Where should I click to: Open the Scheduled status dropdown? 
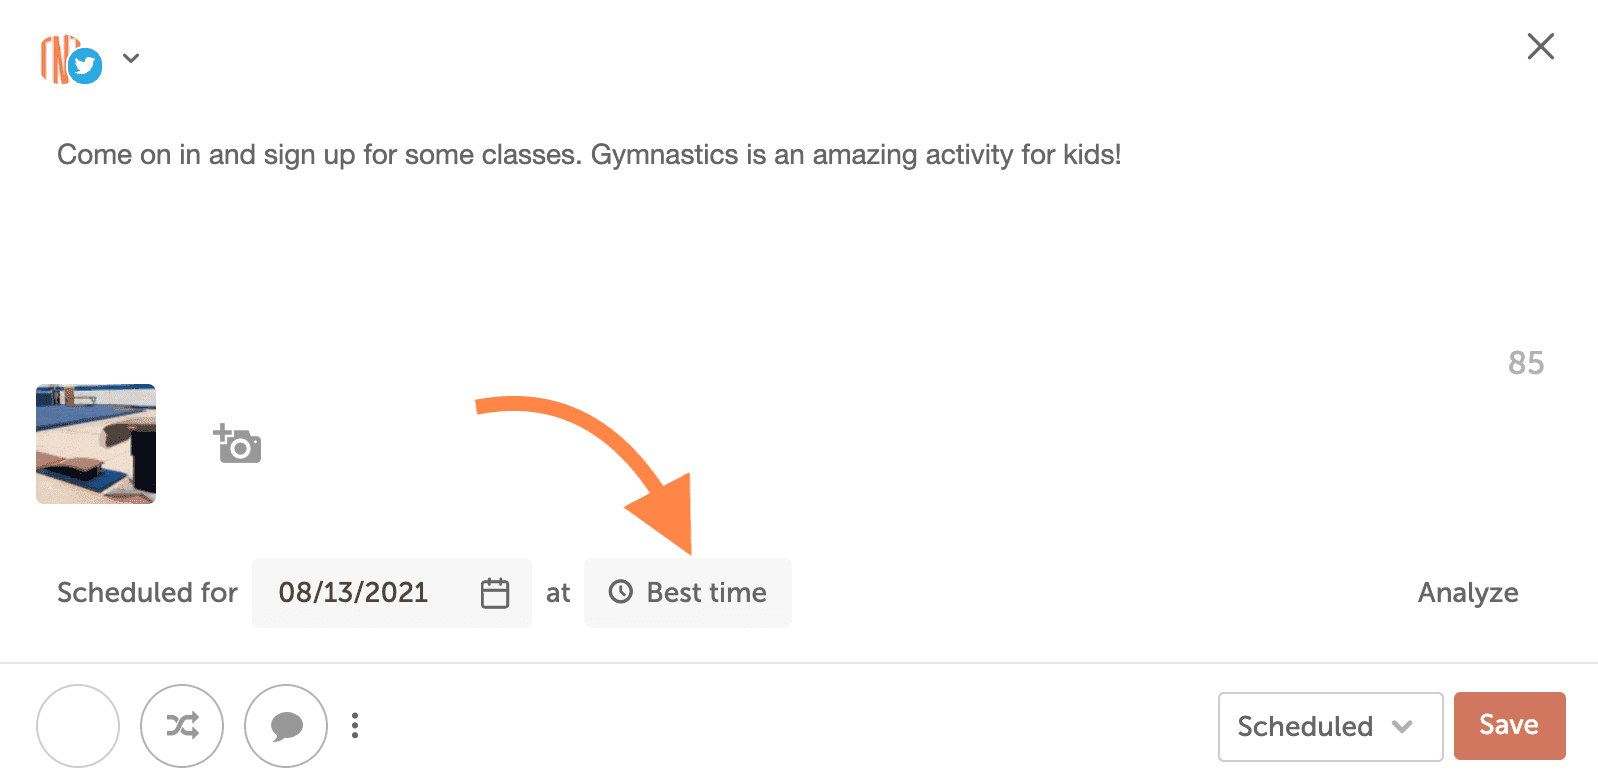point(1305,726)
